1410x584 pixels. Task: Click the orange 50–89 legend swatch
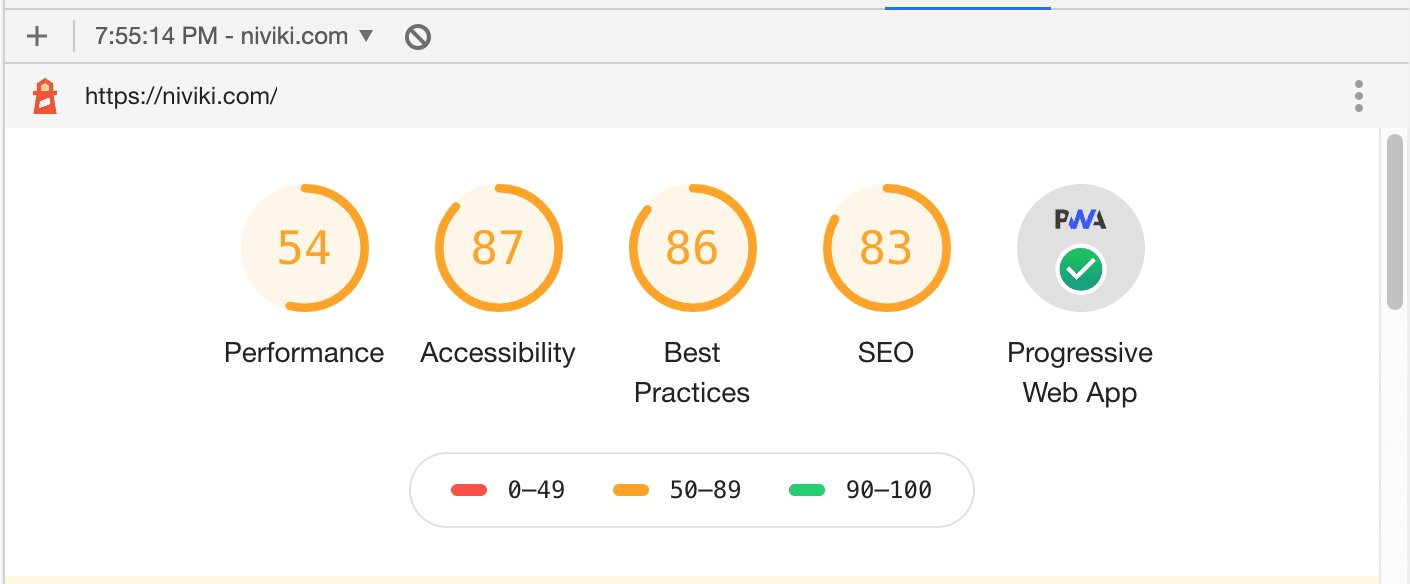point(631,490)
